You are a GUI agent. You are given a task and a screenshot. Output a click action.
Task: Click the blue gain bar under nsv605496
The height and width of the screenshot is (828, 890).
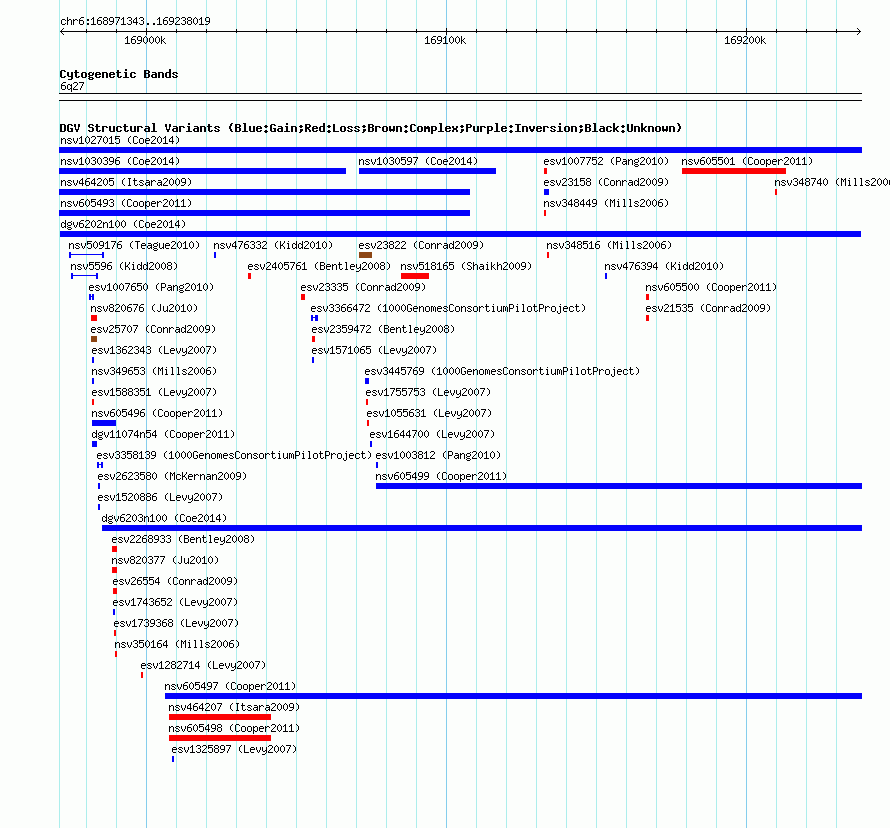pyautogui.click(x=104, y=423)
